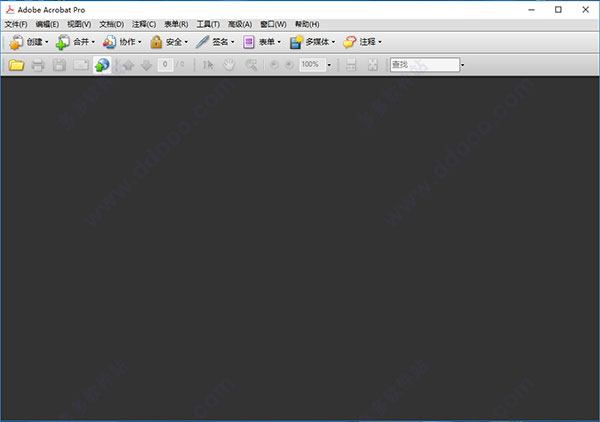Click the 合并 combine files icon
Image resolution: width=600 pixels, height=422 pixels.
tap(62, 42)
